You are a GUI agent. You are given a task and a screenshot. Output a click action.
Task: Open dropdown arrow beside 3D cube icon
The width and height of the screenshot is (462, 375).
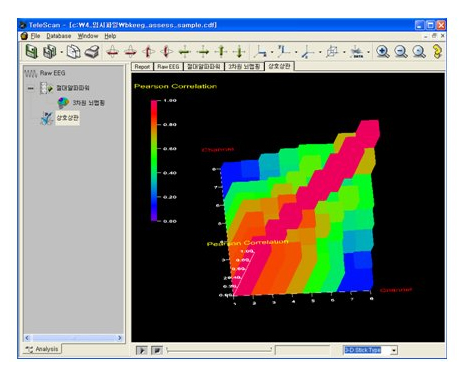pyautogui.click(x=344, y=52)
